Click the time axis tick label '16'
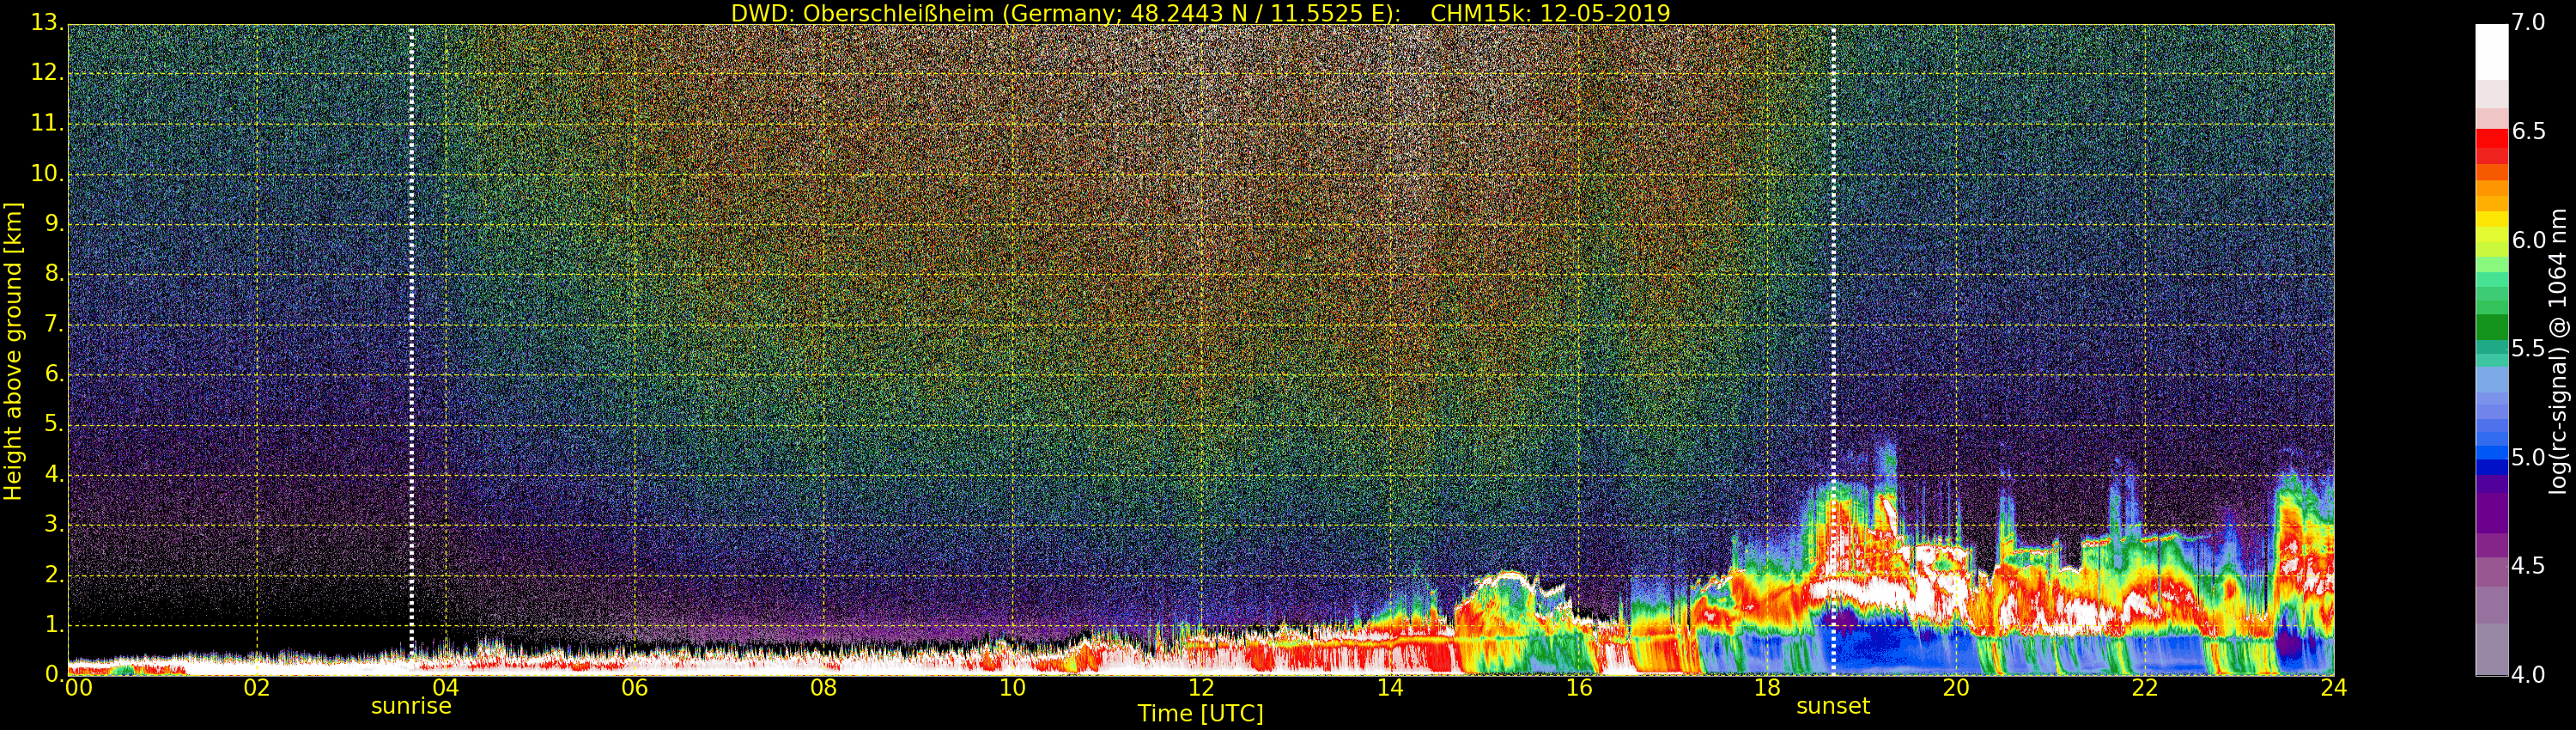The image size is (2576, 730). pyautogui.click(x=1579, y=688)
